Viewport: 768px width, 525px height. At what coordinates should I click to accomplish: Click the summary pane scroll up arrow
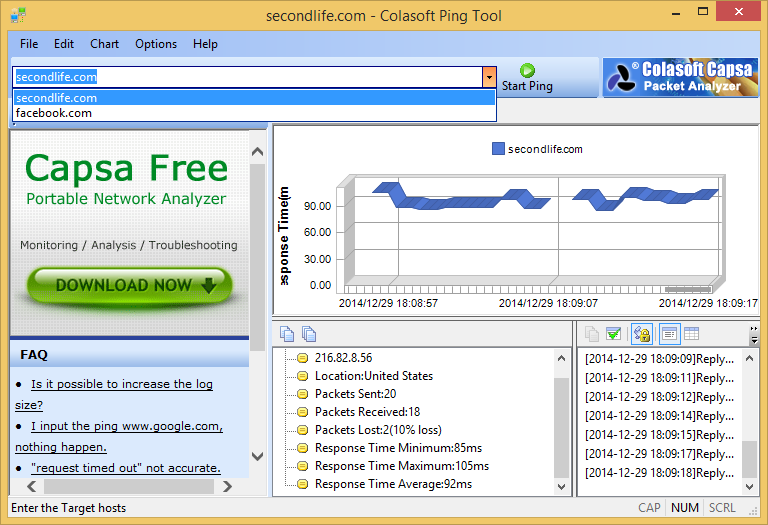(x=561, y=358)
